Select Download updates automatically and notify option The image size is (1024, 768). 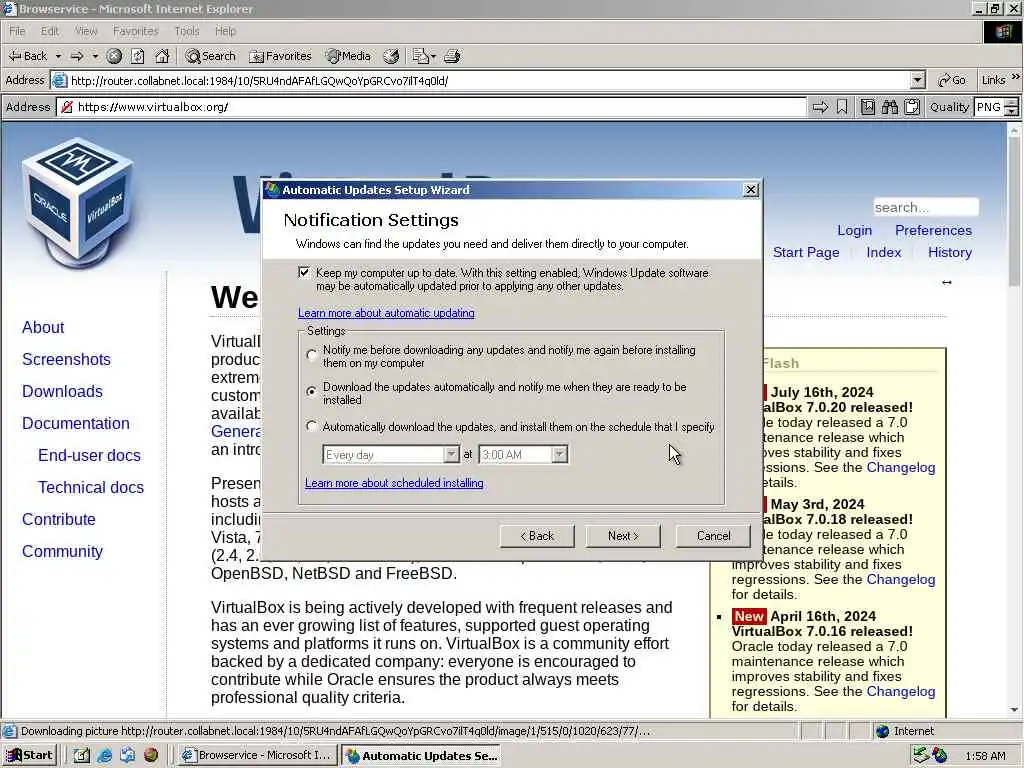pos(312,391)
